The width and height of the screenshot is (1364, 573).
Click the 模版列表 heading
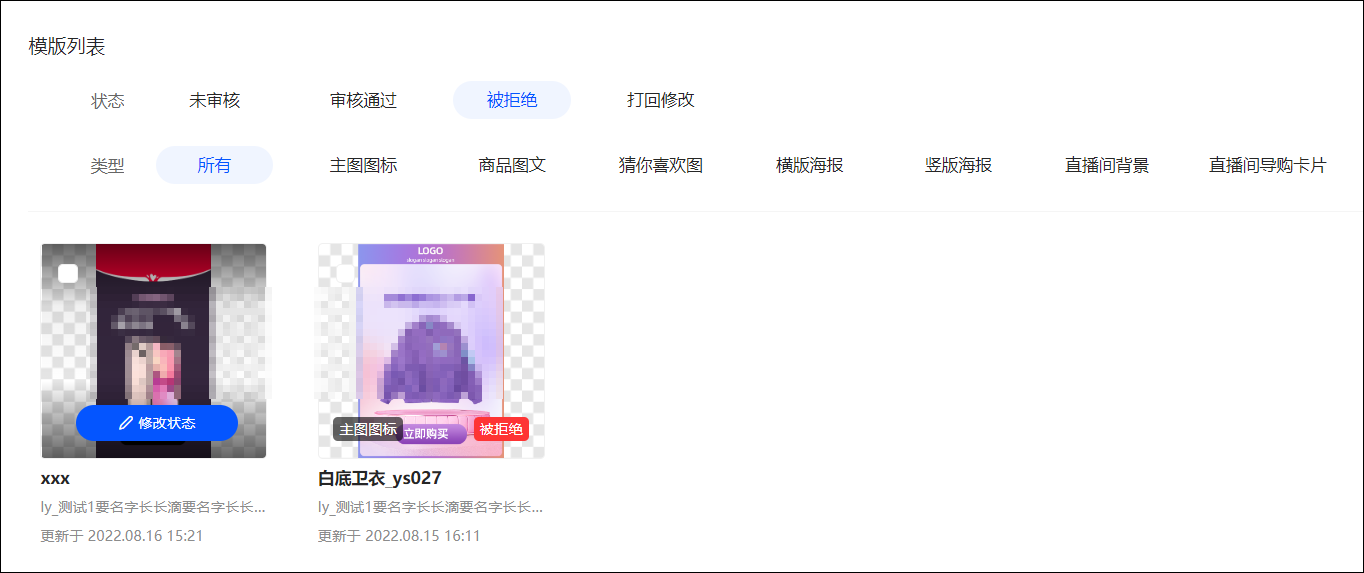coord(67,46)
